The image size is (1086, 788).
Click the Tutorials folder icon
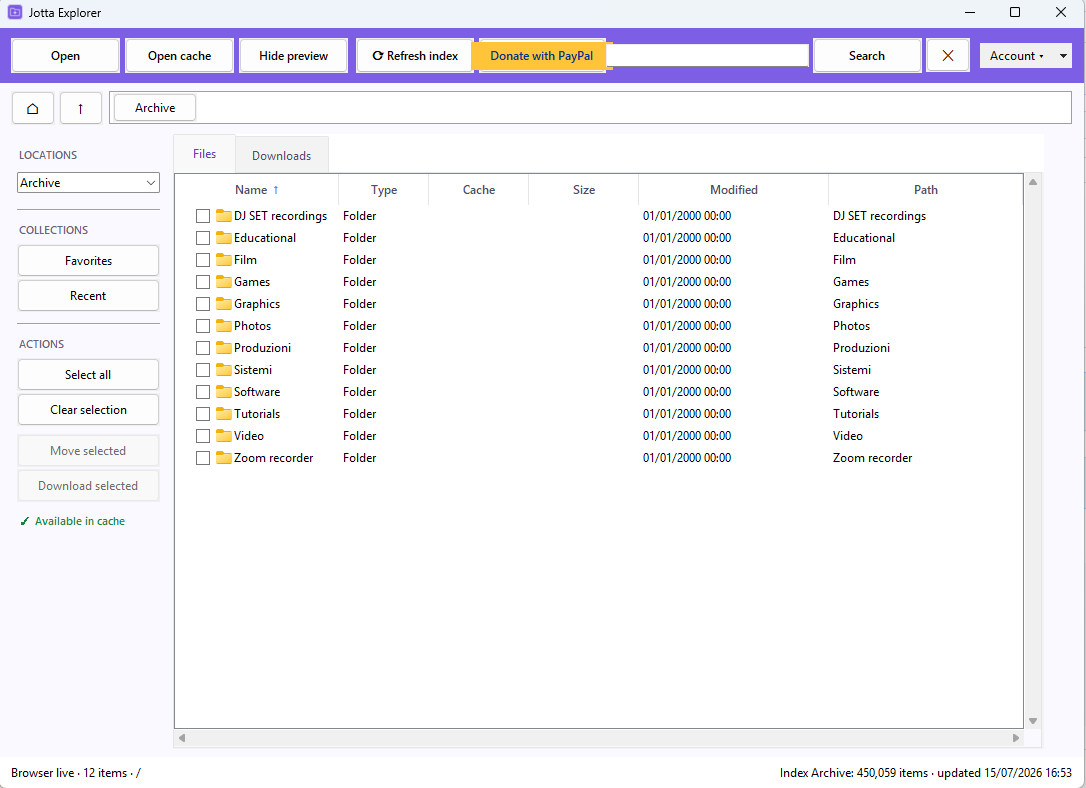tap(223, 414)
